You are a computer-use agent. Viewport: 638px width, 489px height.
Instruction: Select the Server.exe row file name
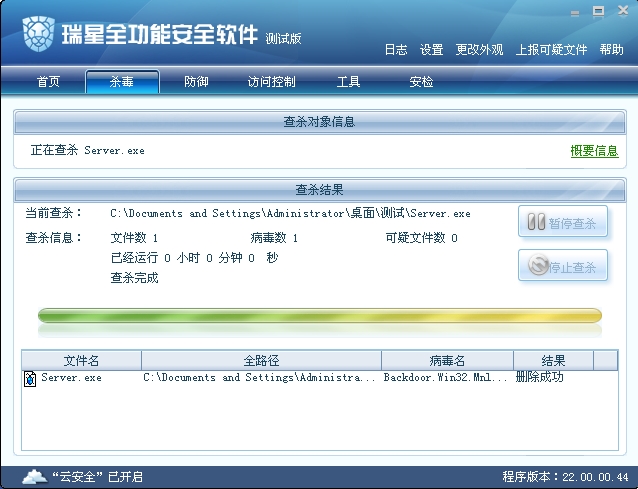(71, 378)
